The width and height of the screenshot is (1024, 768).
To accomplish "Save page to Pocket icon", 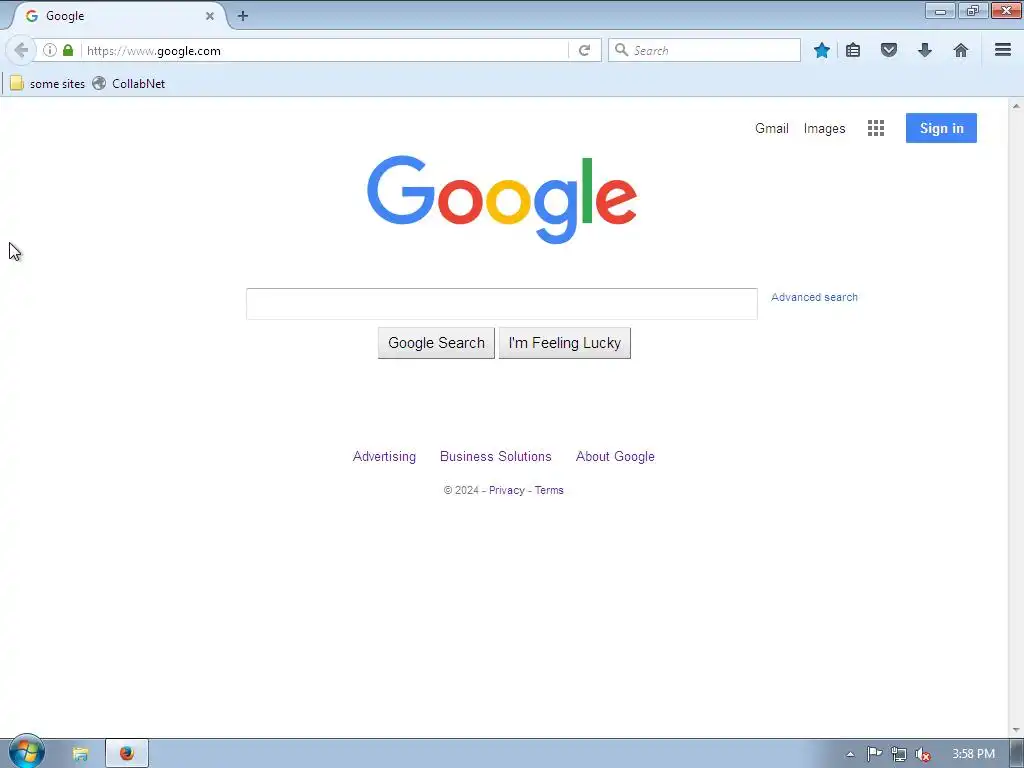I will pos(889,50).
